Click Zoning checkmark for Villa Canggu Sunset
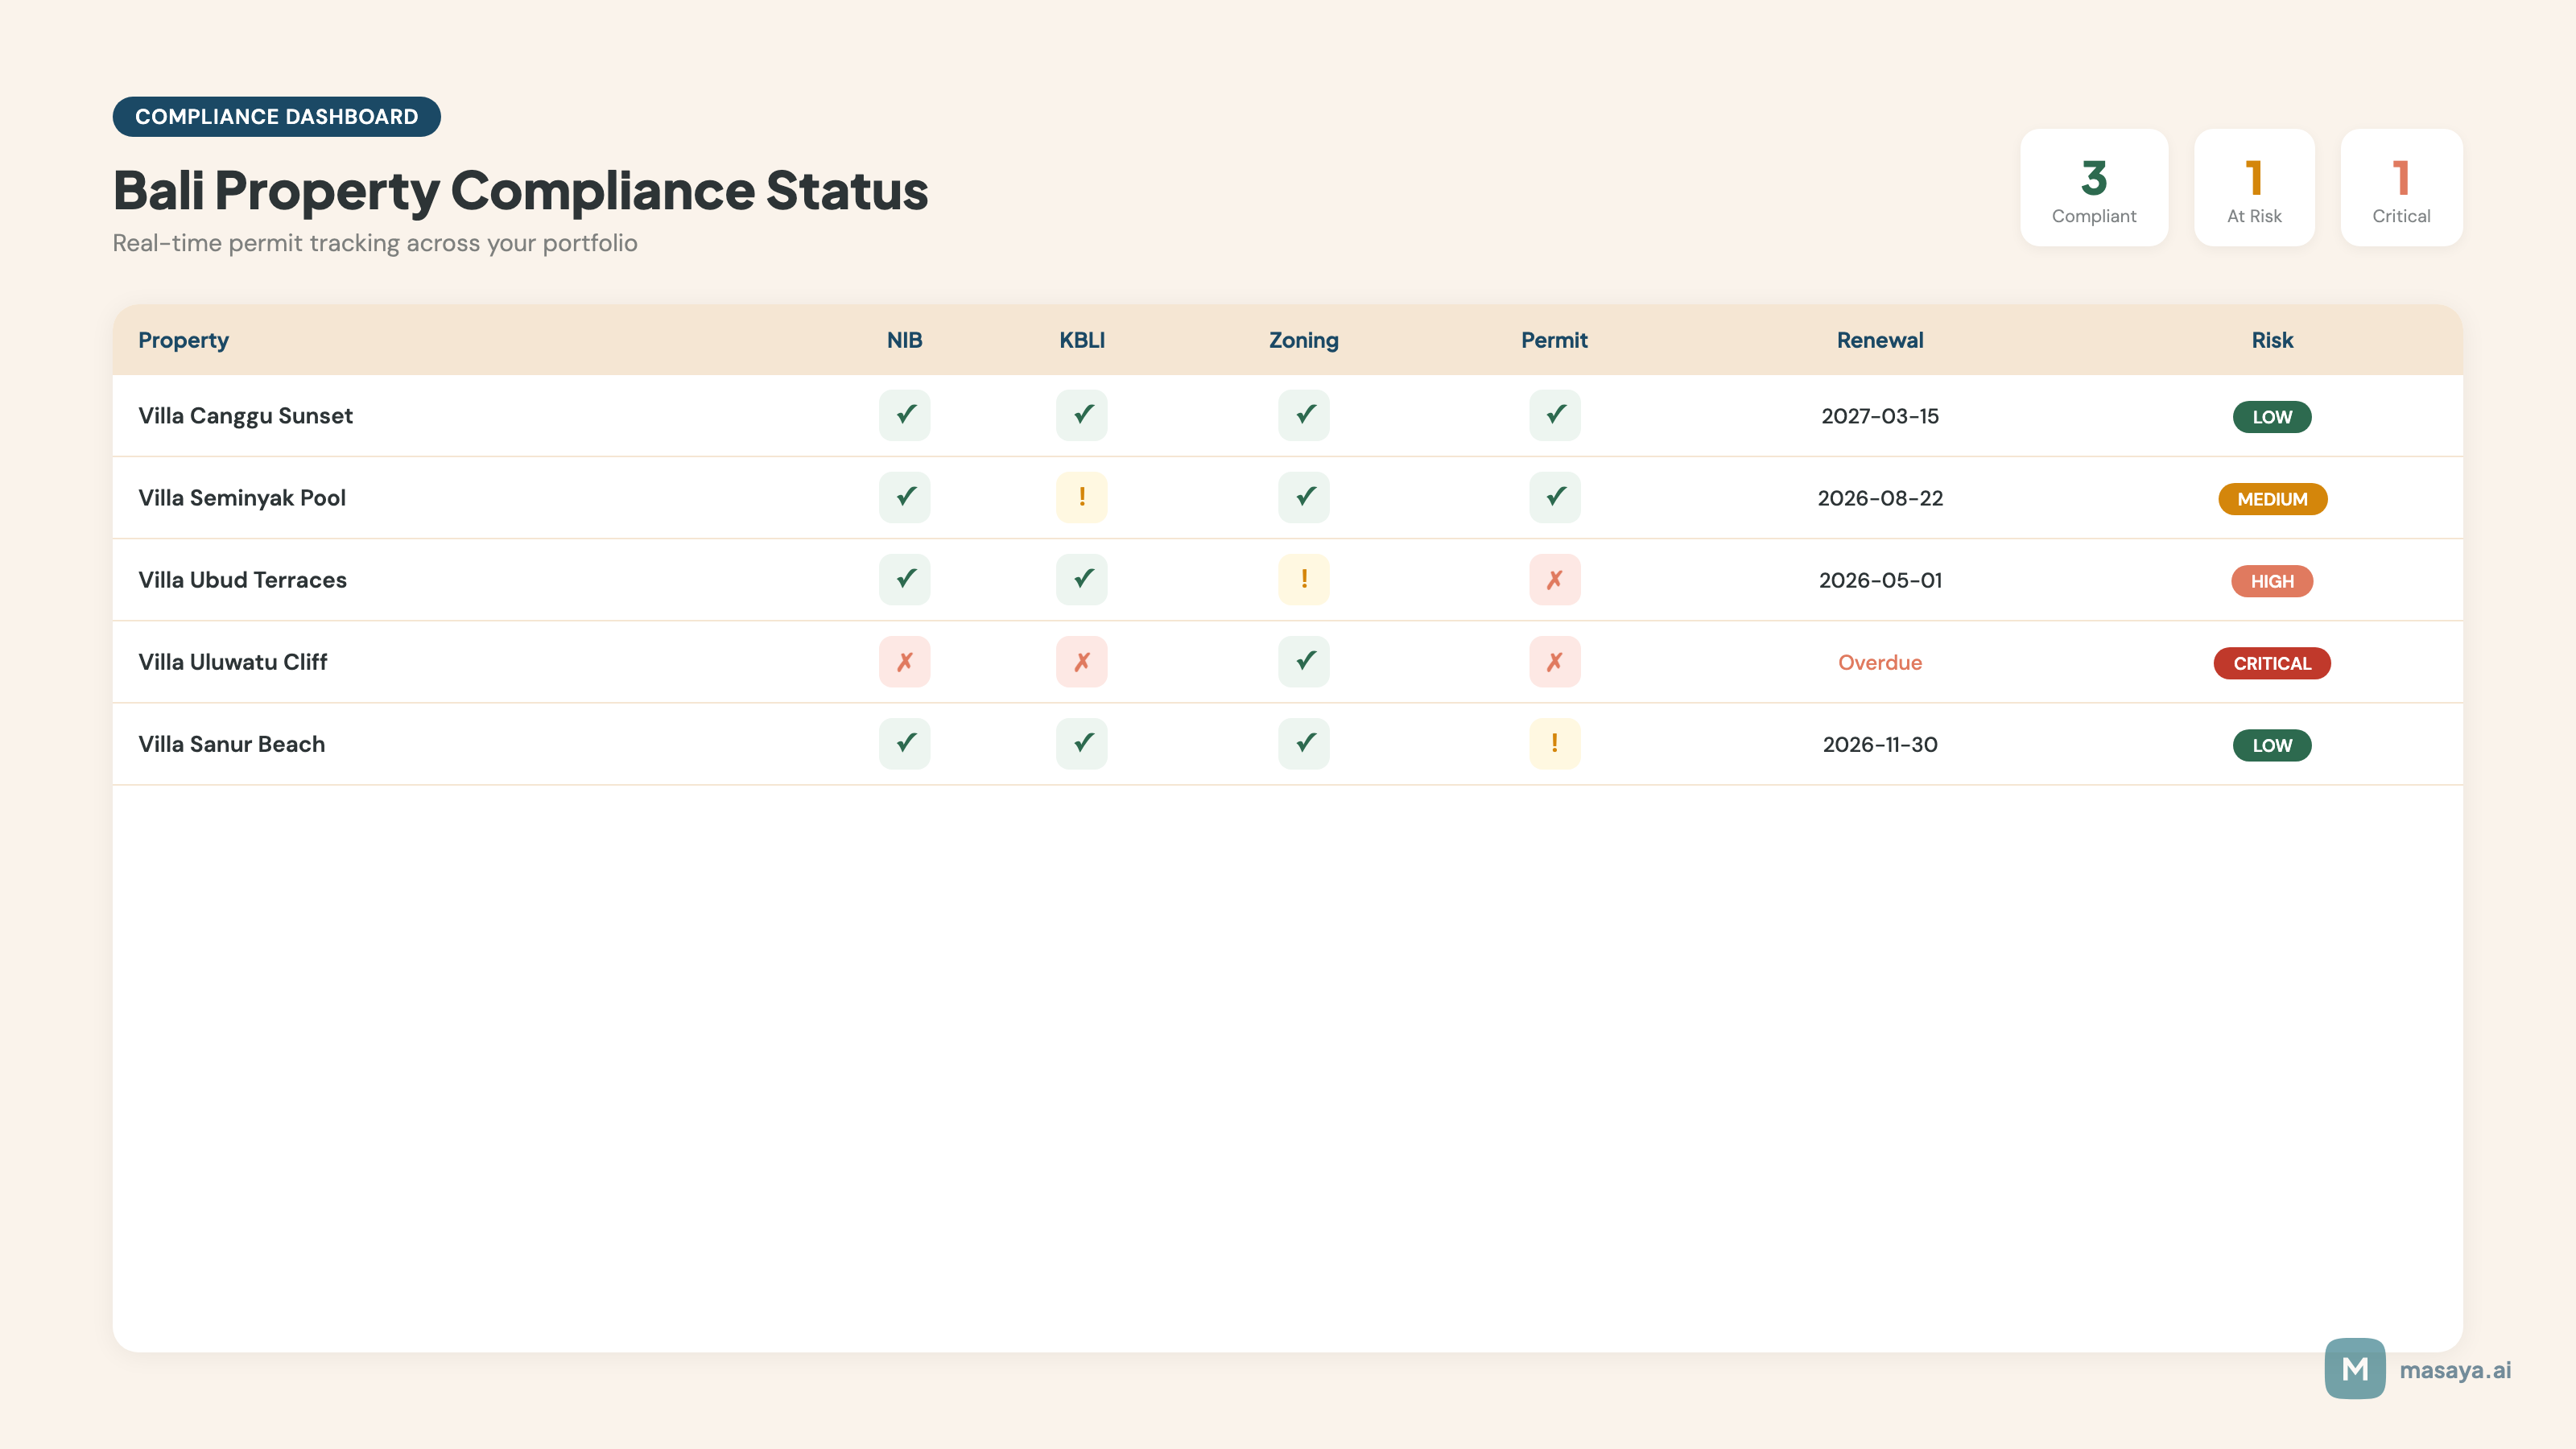This screenshot has width=2576, height=1449. coord(1303,415)
